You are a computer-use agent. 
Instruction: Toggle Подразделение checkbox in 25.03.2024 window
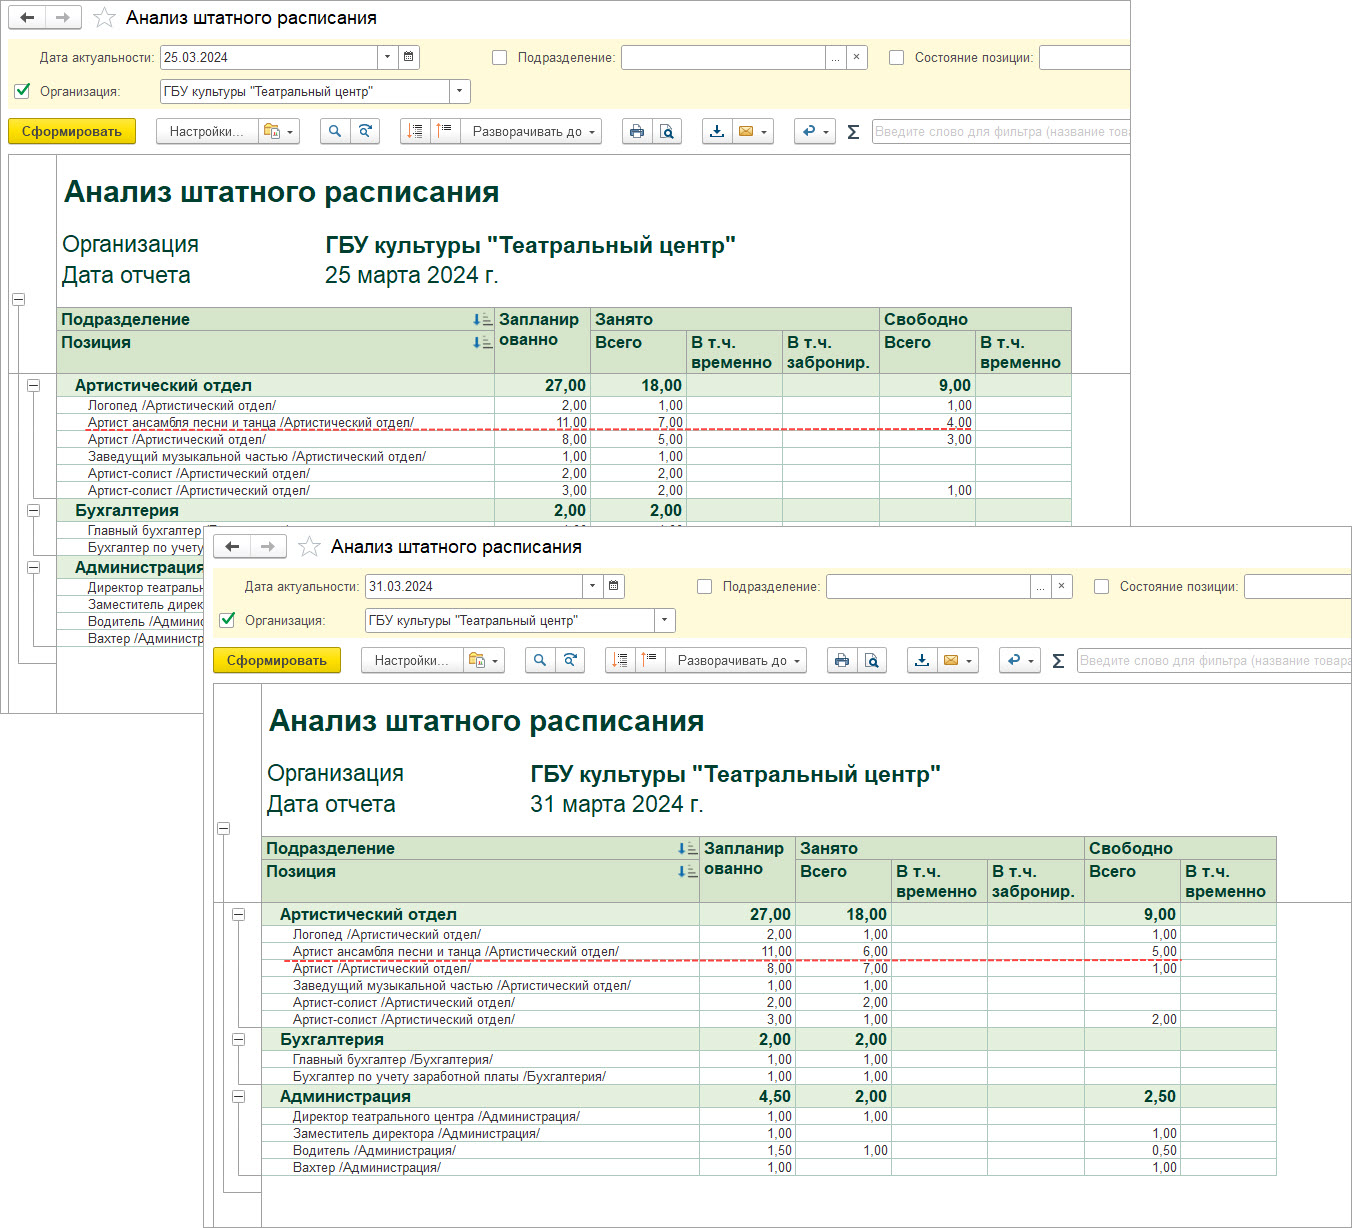(500, 58)
